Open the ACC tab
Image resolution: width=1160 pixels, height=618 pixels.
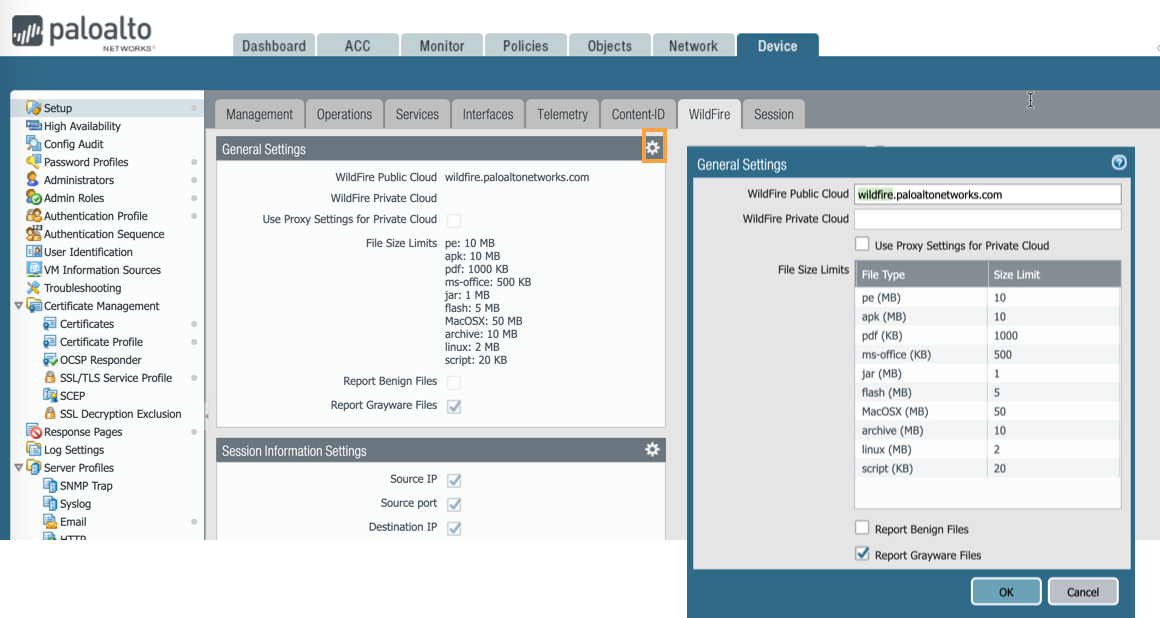357,45
